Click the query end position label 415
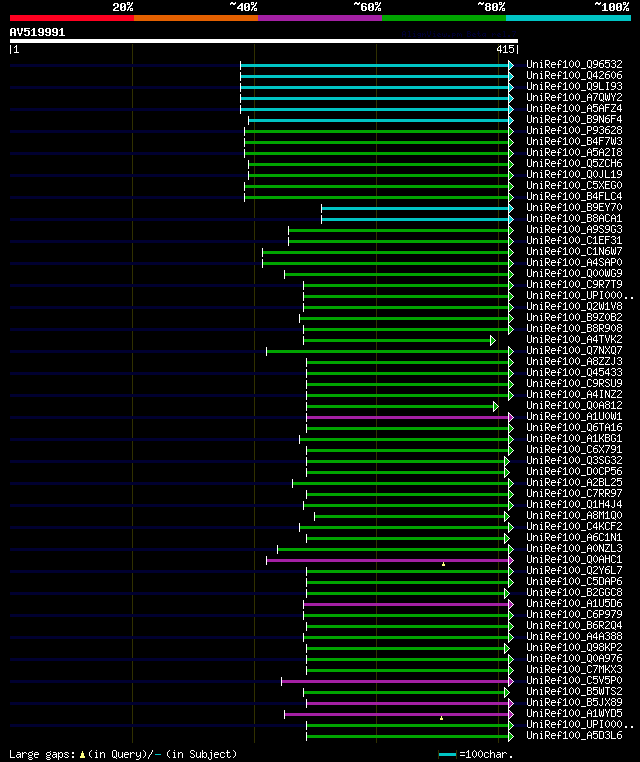 point(505,49)
